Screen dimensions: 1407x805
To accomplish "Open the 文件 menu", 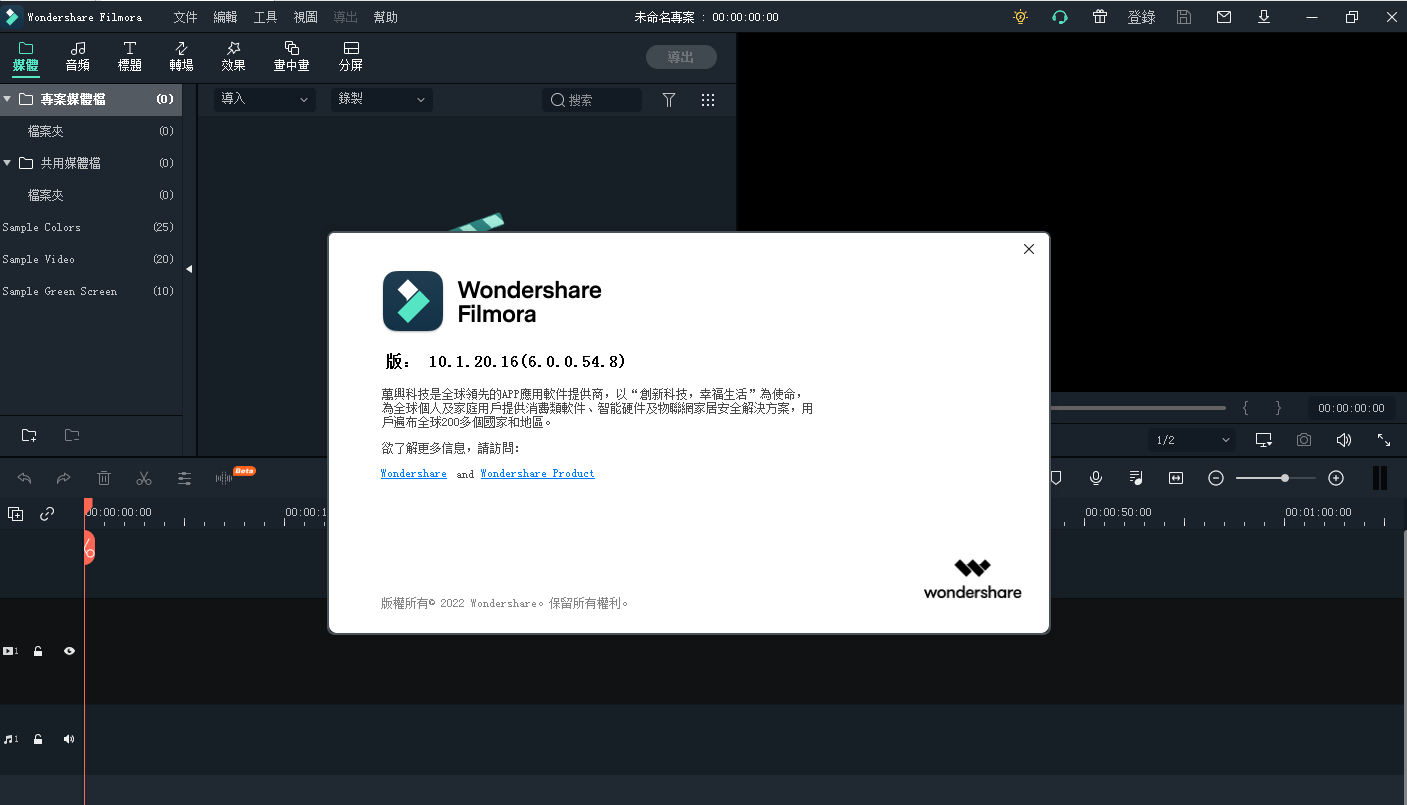I will tap(186, 17).
